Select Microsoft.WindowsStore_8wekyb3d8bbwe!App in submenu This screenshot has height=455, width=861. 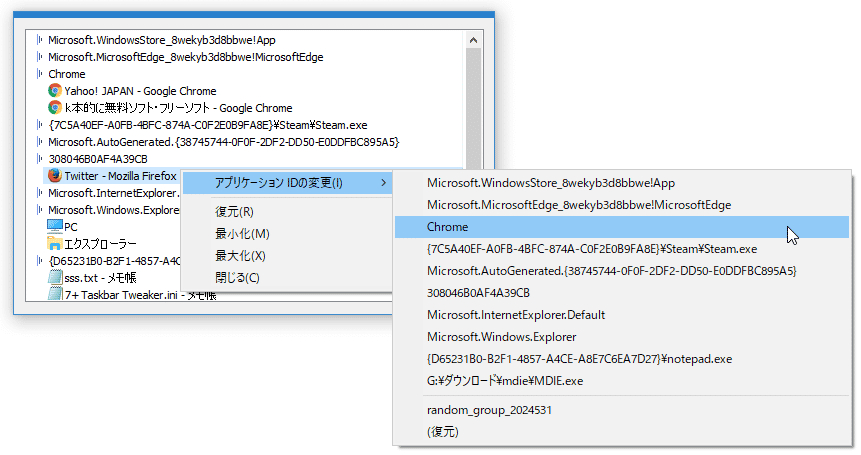[x=622, y=183]
